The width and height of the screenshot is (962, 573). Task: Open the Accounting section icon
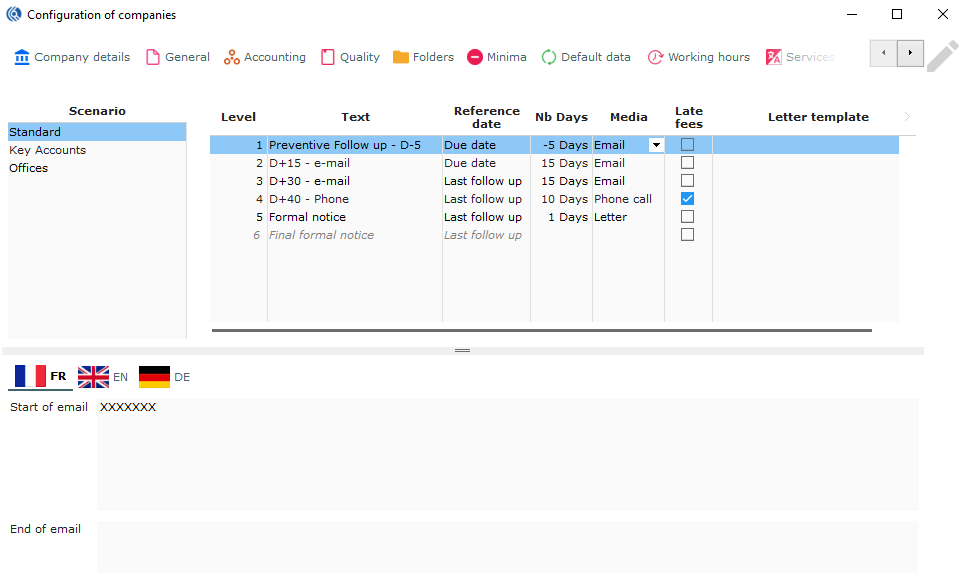232,57
